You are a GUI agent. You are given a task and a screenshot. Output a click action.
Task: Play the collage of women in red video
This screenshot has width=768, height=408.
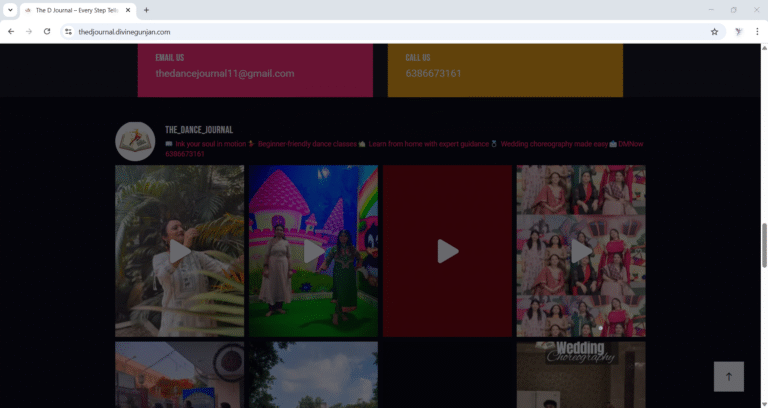[581, 251]
